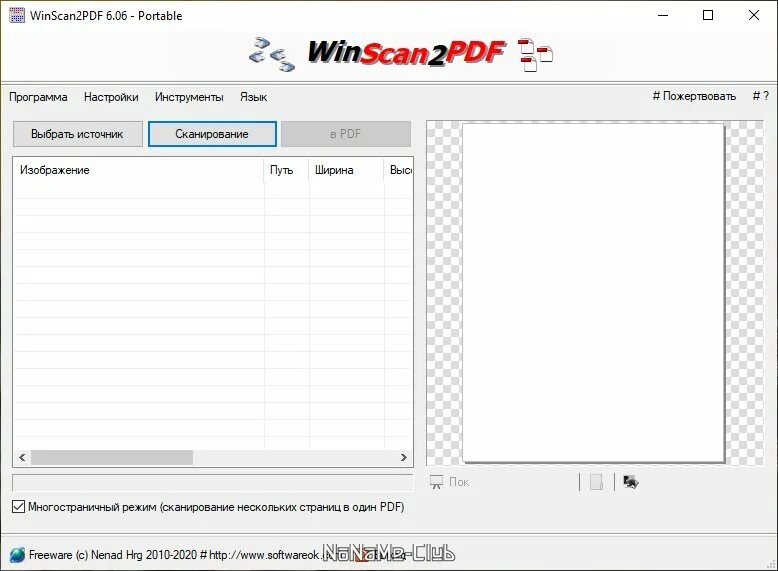The height and width of the screenshot is (571, 778).
Task: Click the image rotate icon below preview
Action: [631, 482]
